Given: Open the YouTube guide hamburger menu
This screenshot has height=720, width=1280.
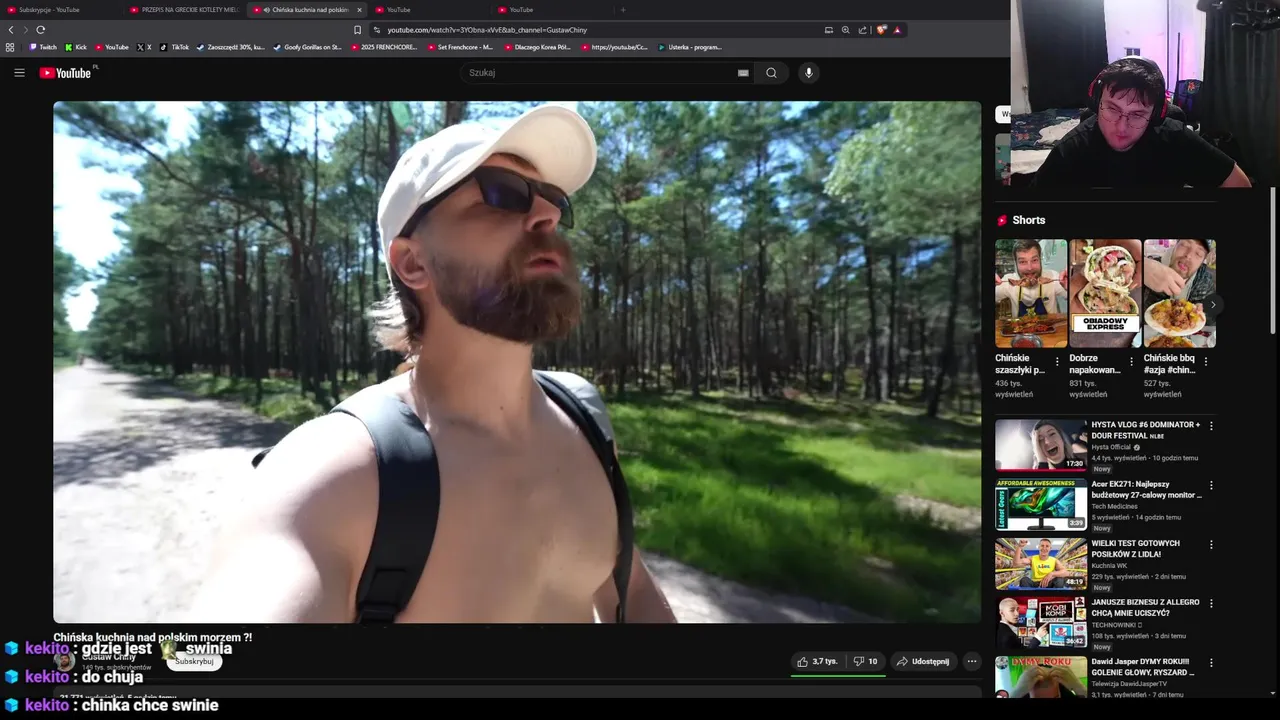Looking at the screenshot, I should [x=19, y=72].
